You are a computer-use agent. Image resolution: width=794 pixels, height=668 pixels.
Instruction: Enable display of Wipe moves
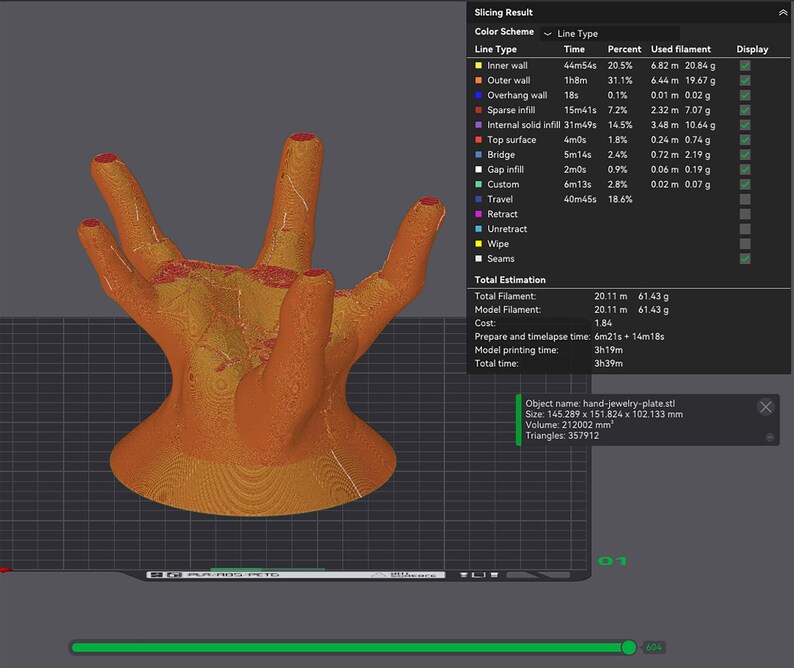click(x=745, y=244)
